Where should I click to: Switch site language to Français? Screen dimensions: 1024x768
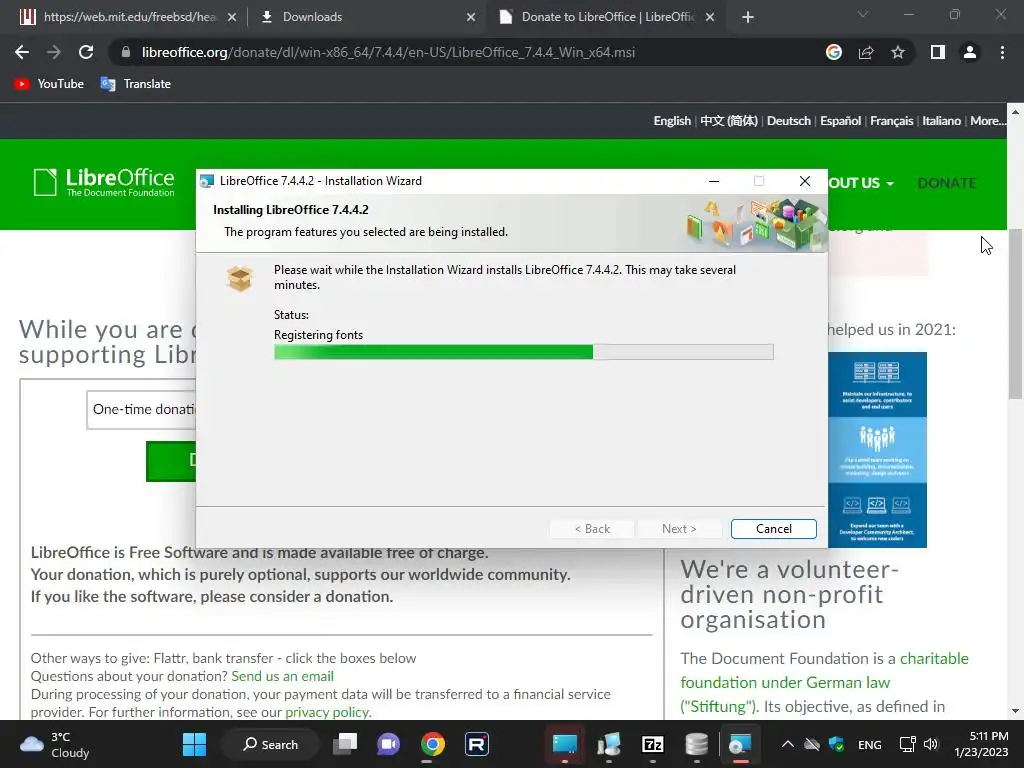(x=891, y=121)
